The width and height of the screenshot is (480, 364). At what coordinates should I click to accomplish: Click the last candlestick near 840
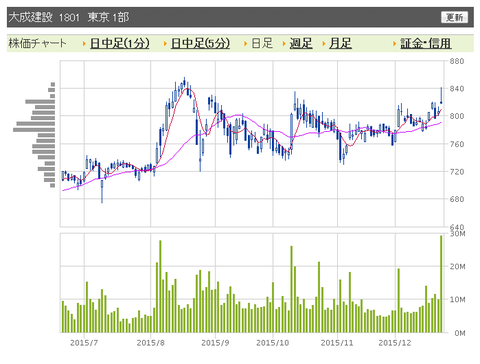pos(441,95)
